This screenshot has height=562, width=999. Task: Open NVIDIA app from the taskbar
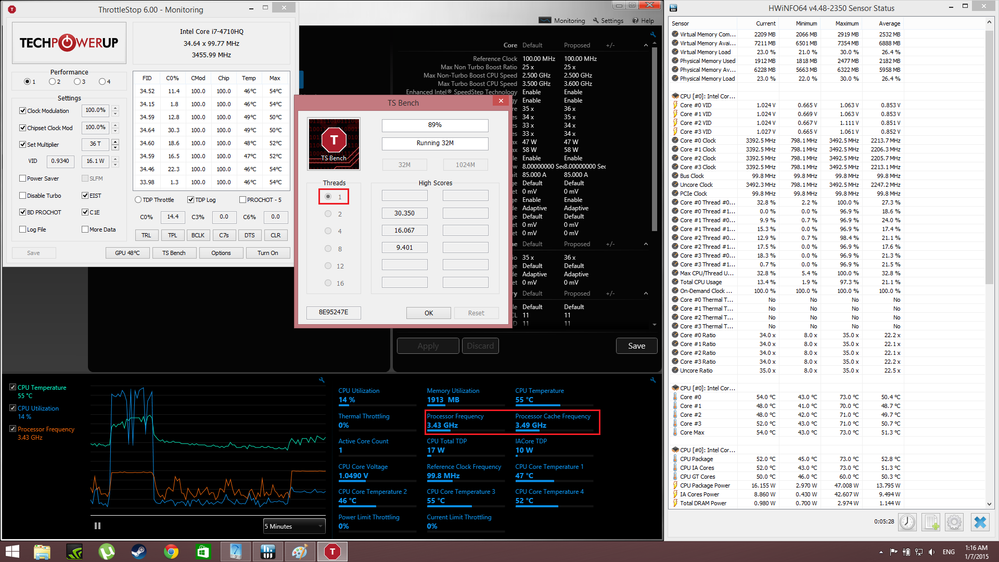click(x=75, y=552)
